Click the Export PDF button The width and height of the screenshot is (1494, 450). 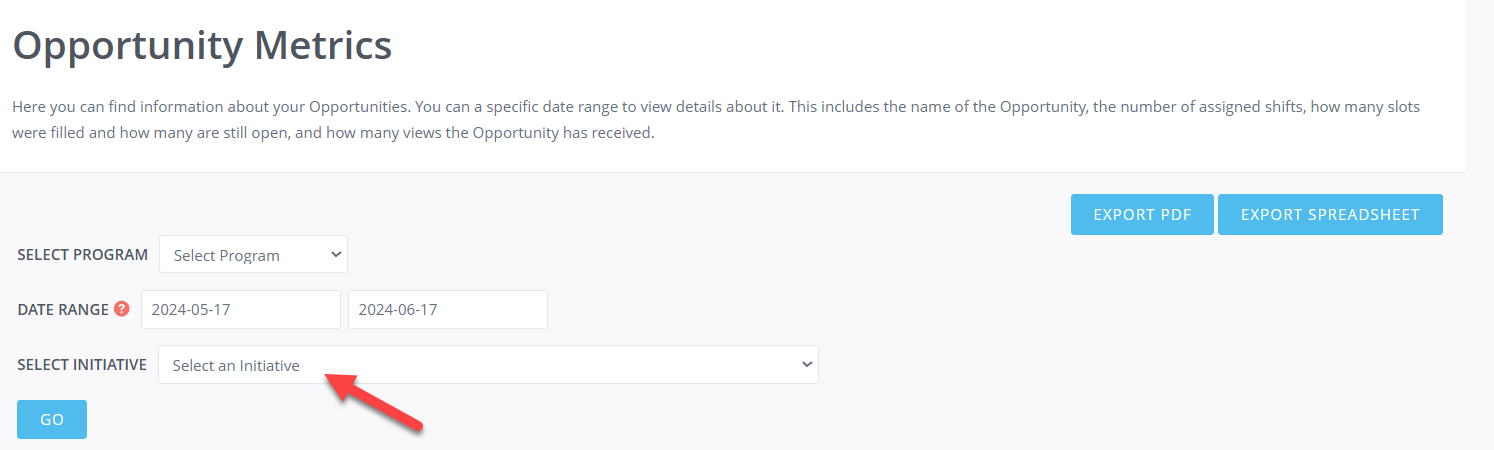coord(1142,215)
